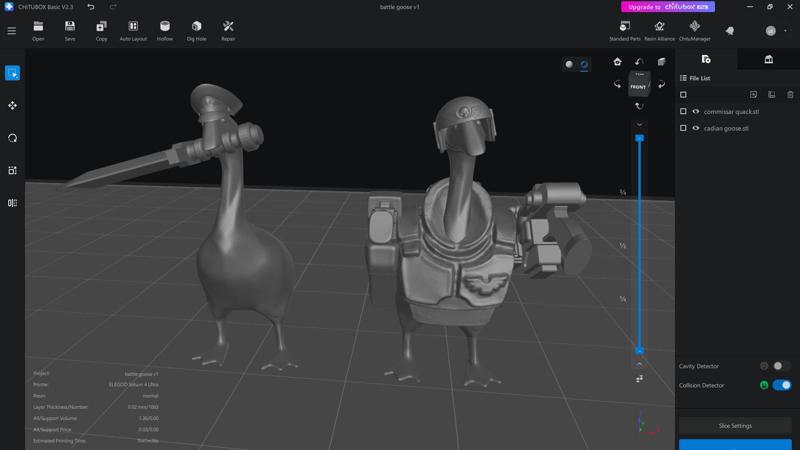Tick checkbox for commissar quack.stl
Image resolution: width=800 pixels, height=450 pixels.
point(683,111)
